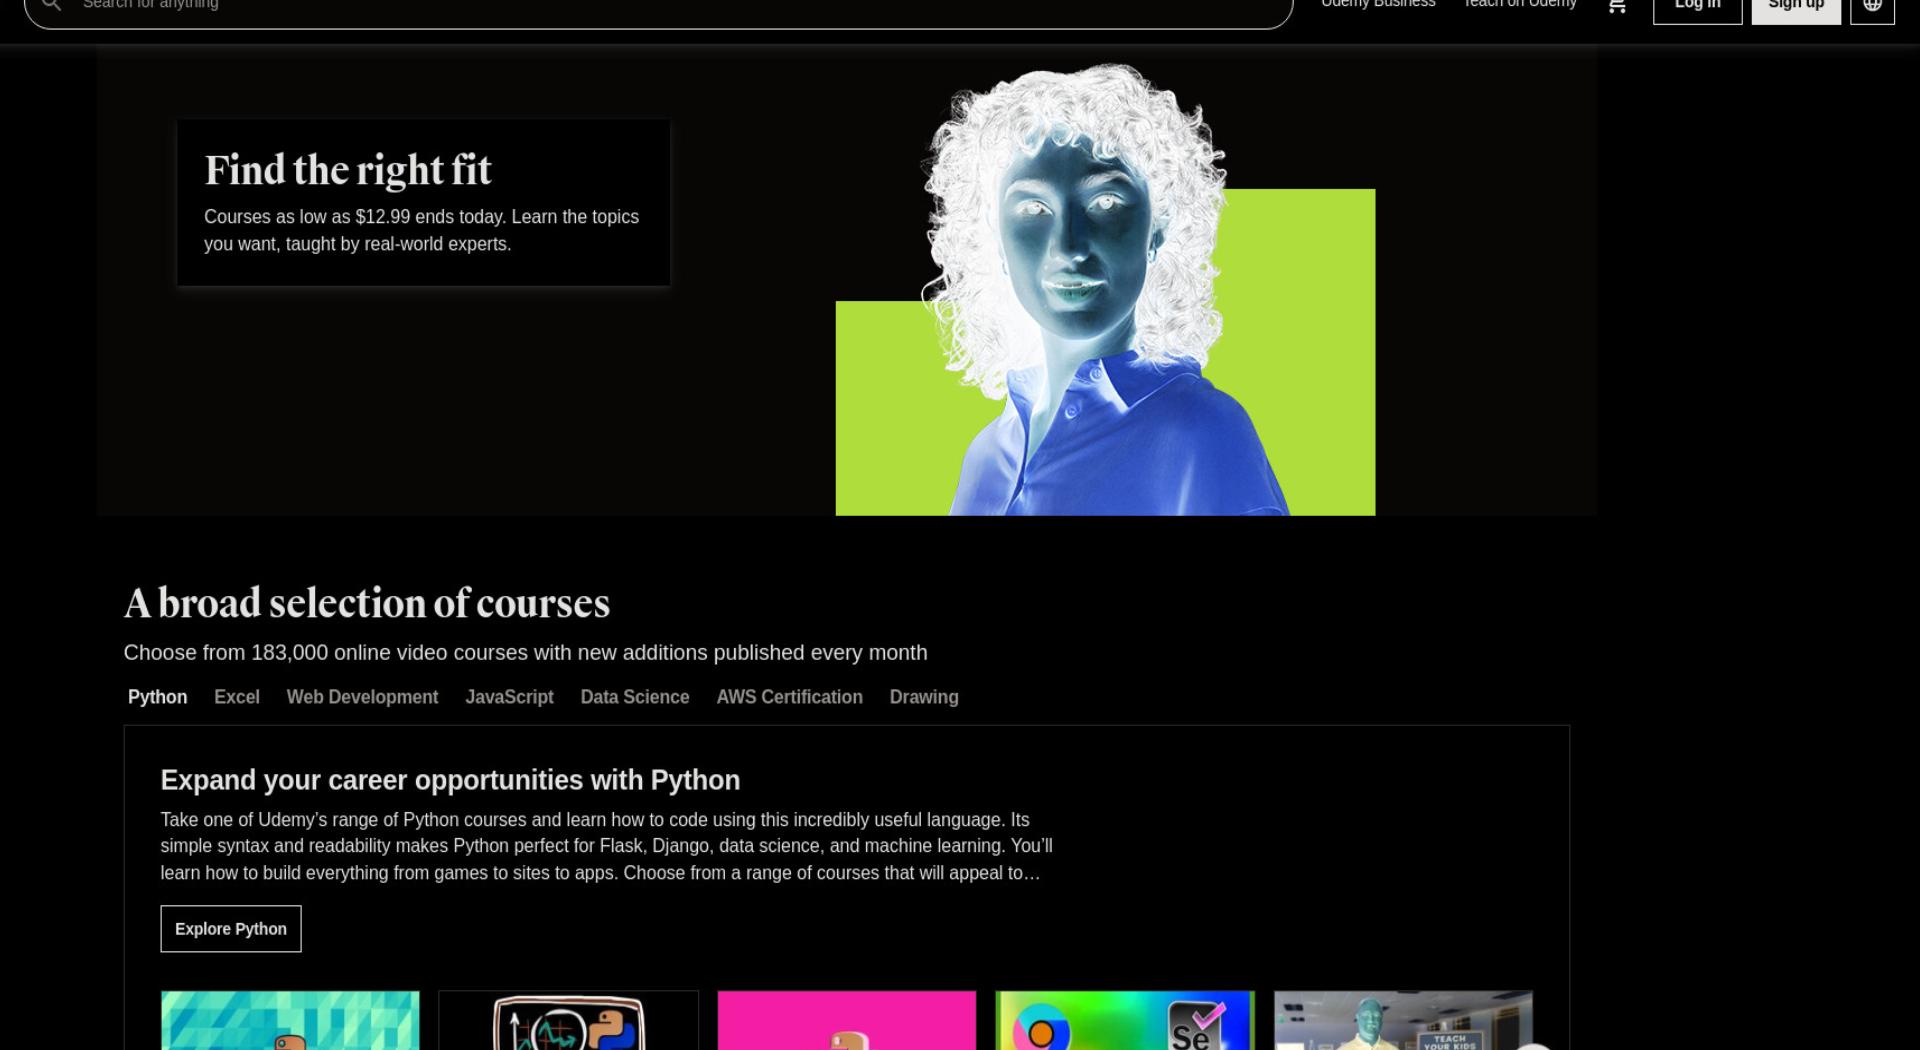Switch to the Web Development tab
Viewport: 1920px width, 1050px height.
[x=362, y=697]
